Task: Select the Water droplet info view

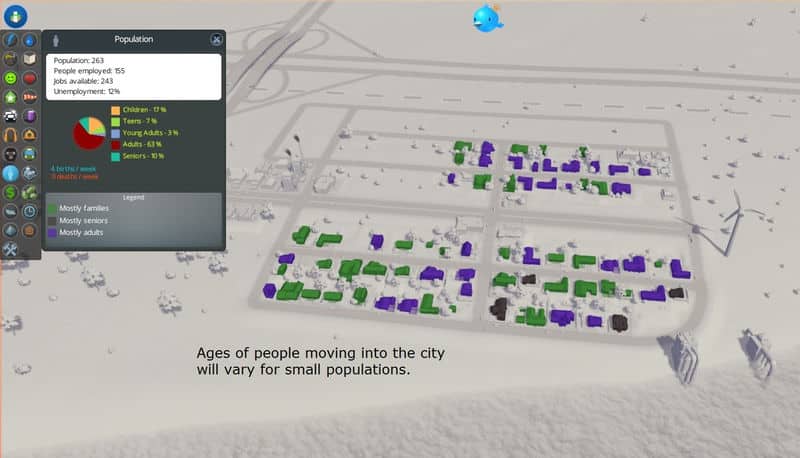Action: [29, 40]
